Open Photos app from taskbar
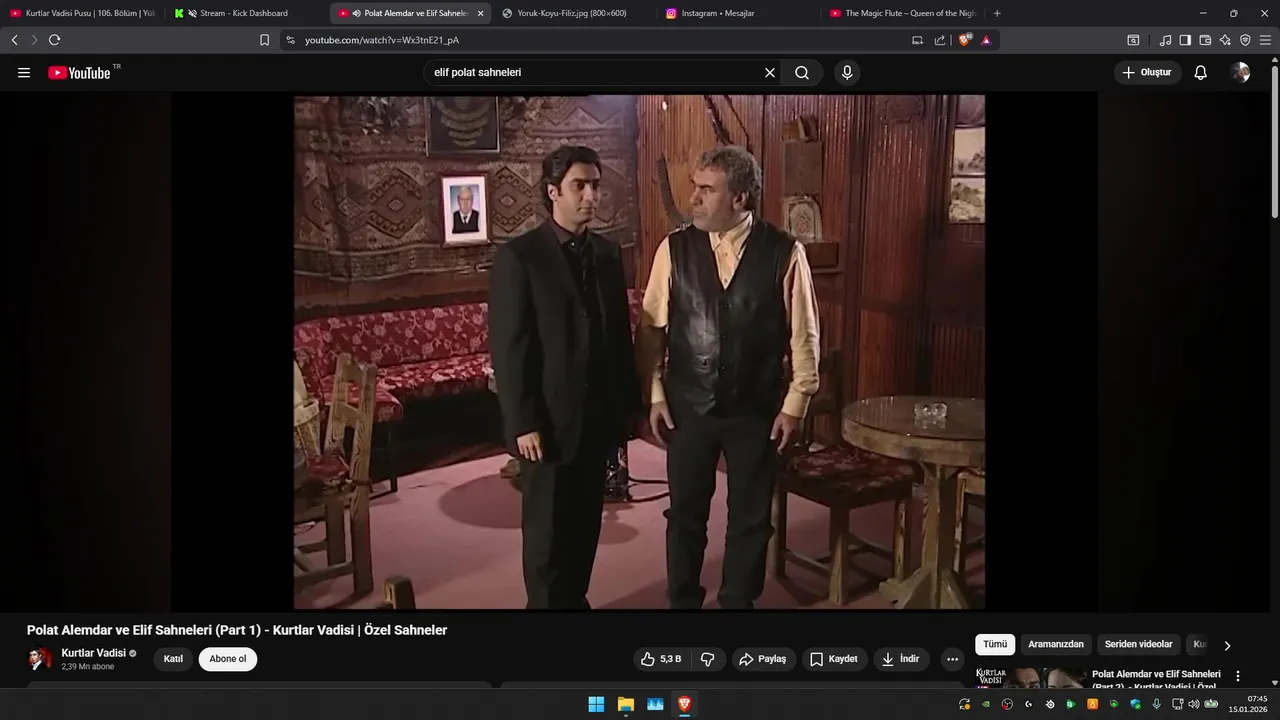1280x720 pixels. pyautogui.click(x=656, y=704)
